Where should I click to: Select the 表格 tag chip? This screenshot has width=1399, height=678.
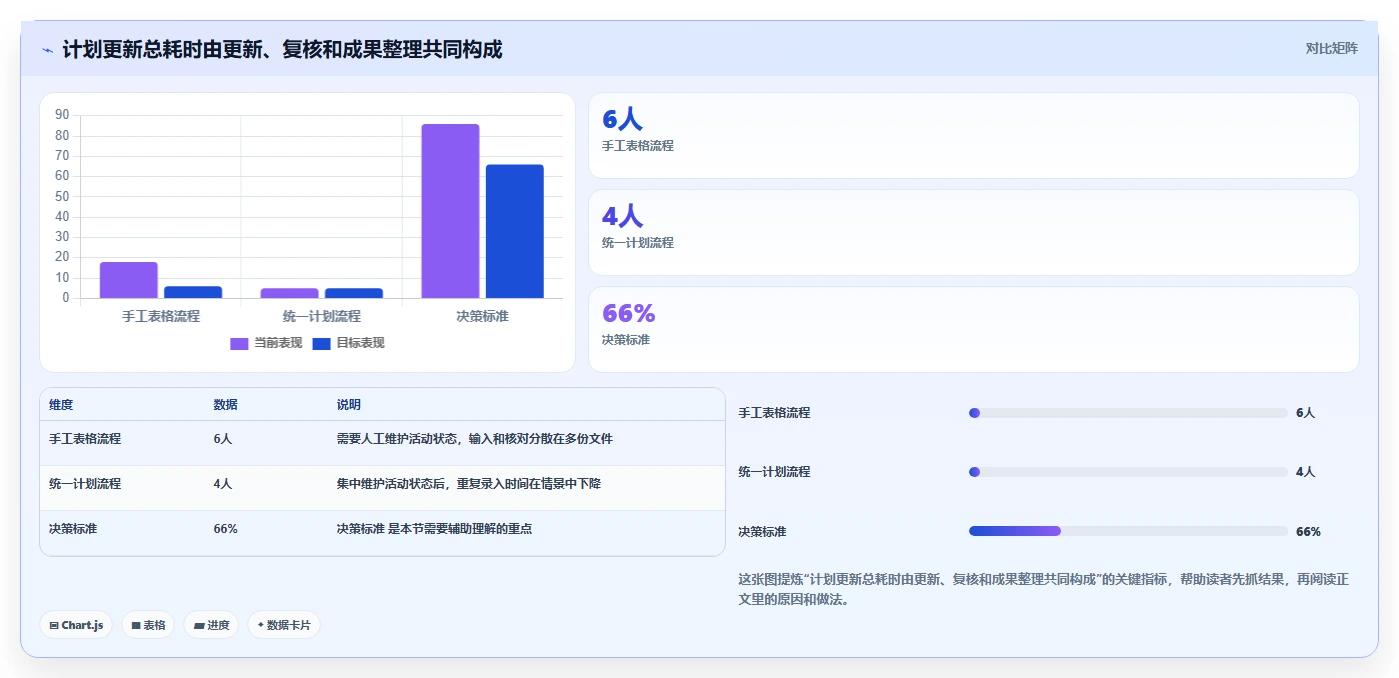pos(148,625)
